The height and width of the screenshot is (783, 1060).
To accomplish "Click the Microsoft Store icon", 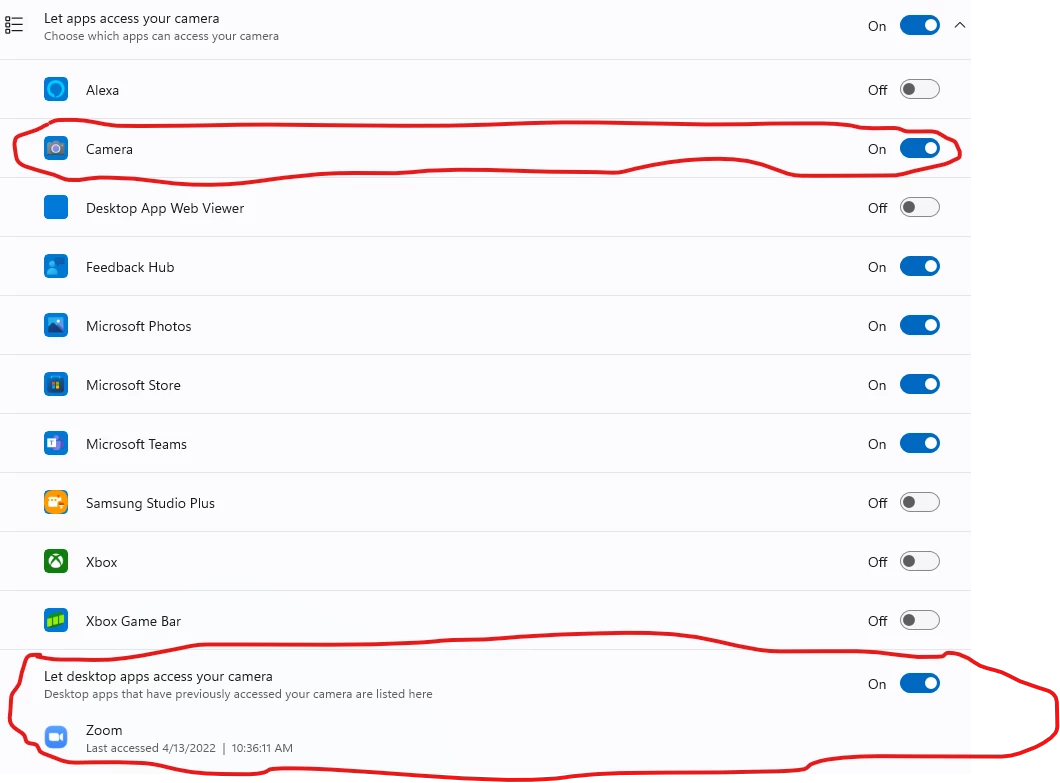I will tap(56, 384).
